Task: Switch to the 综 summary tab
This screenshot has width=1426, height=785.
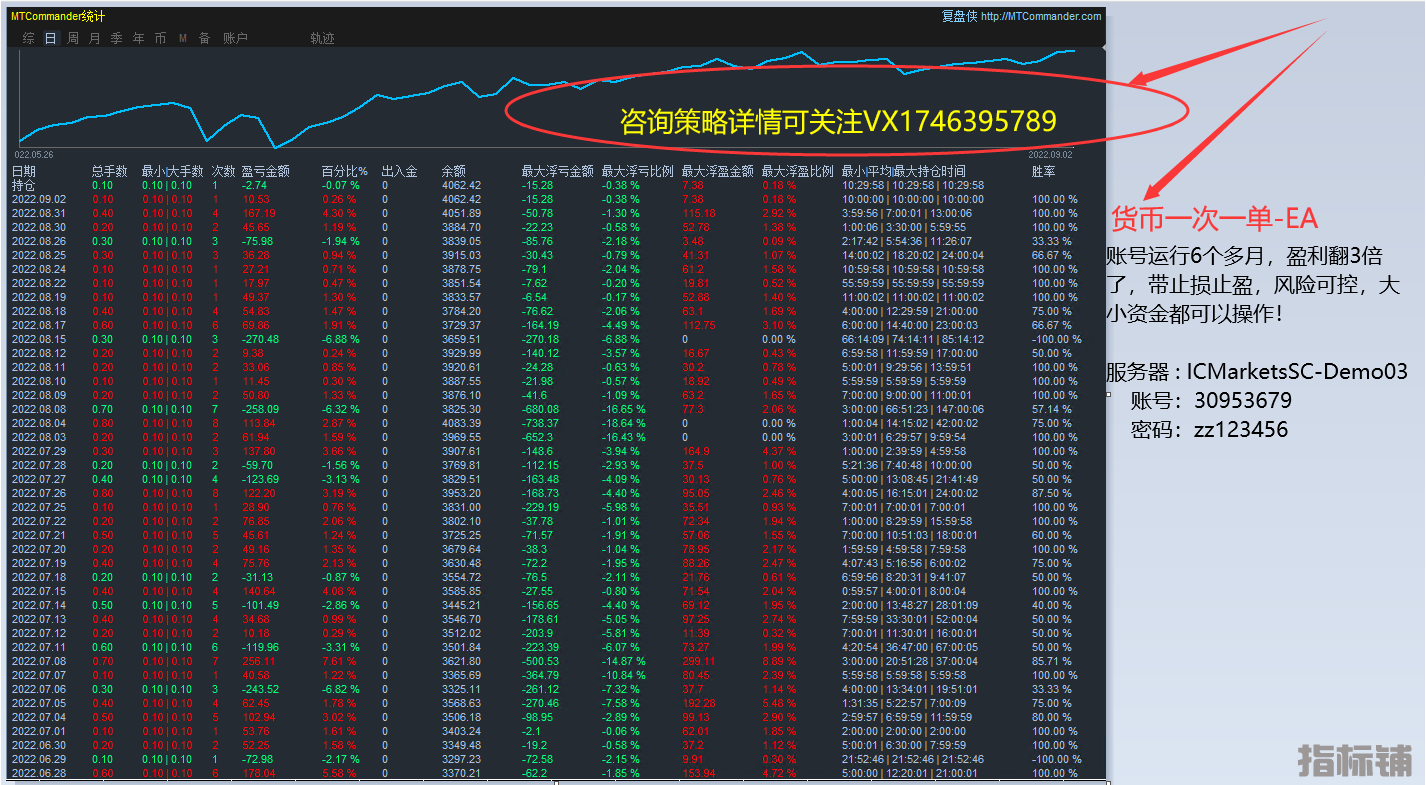Action: (29, 38)
